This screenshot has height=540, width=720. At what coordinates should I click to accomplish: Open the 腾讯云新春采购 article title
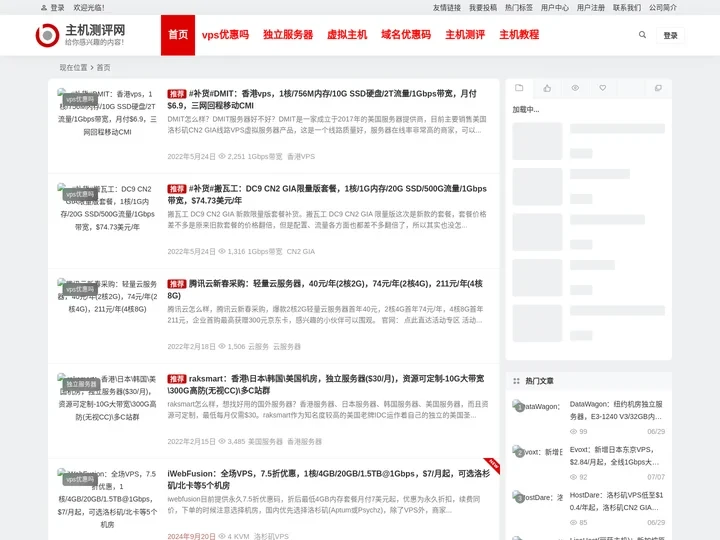[325, 289]
